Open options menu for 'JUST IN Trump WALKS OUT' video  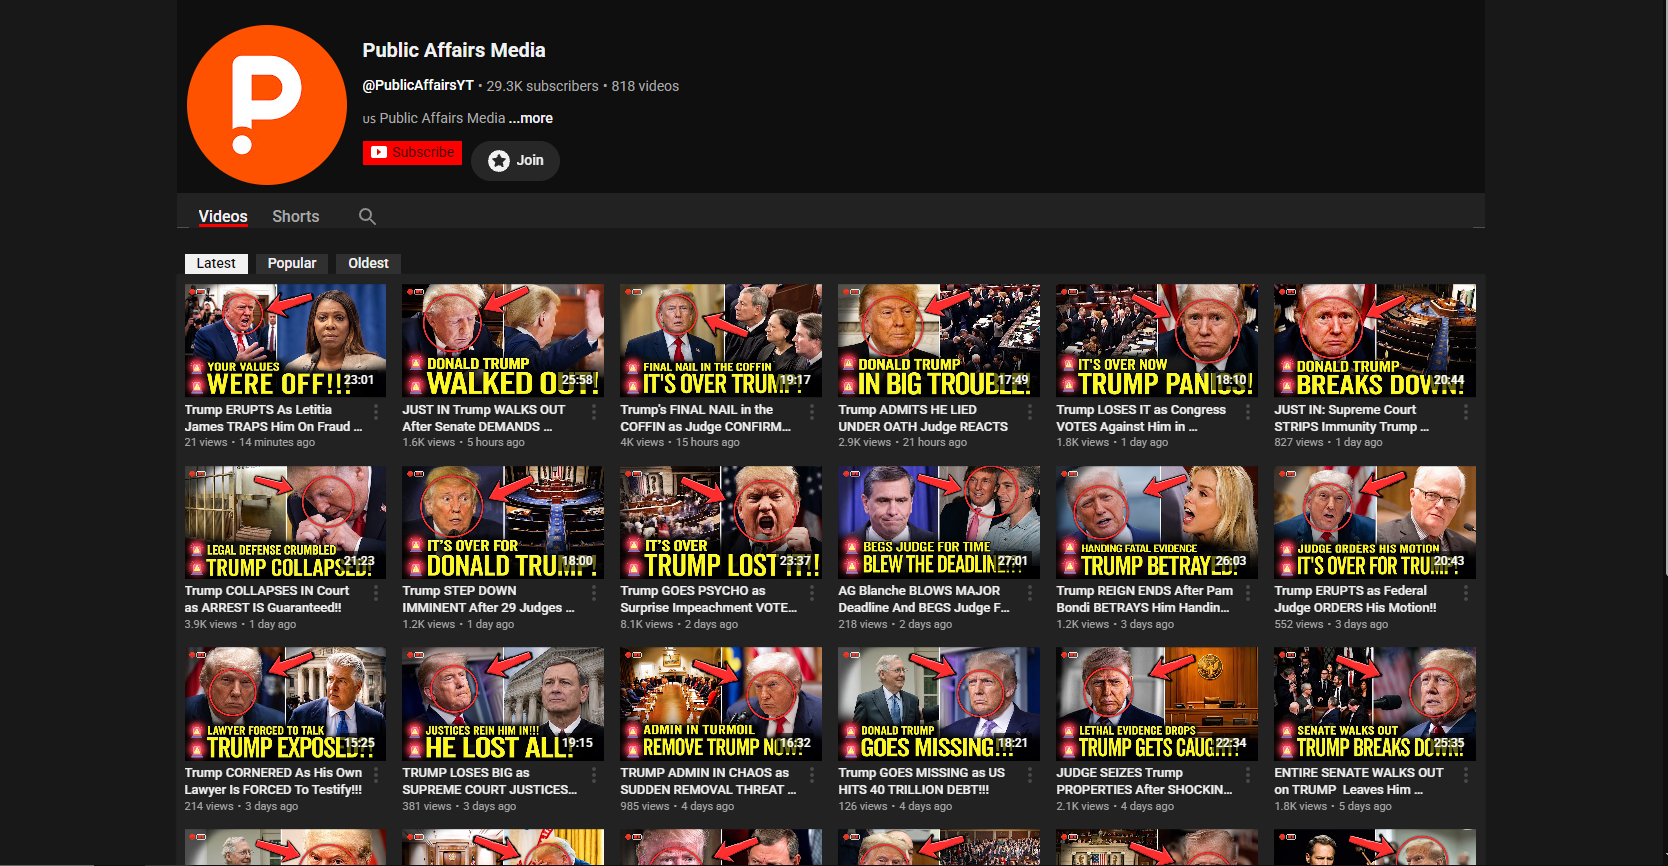tap(594, 412)
